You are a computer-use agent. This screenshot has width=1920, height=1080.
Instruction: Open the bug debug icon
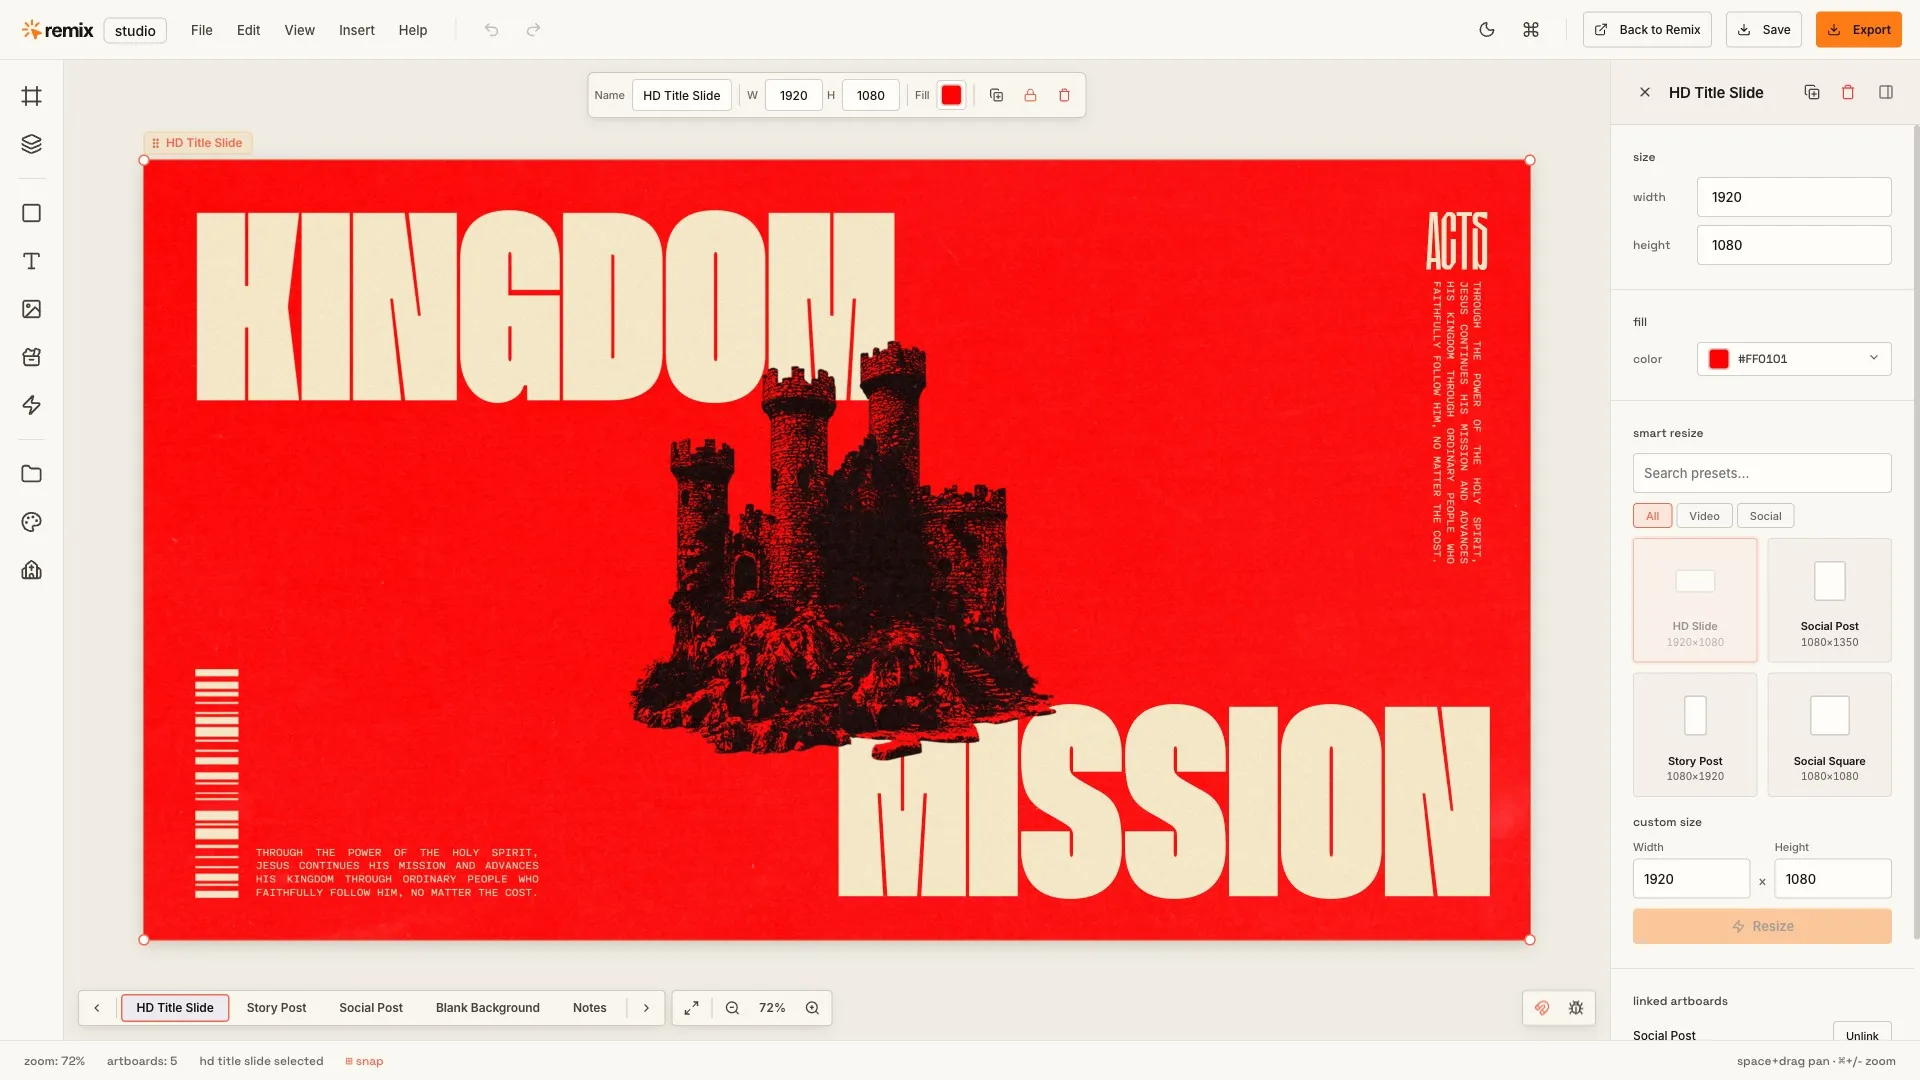click(1576, 1008)
